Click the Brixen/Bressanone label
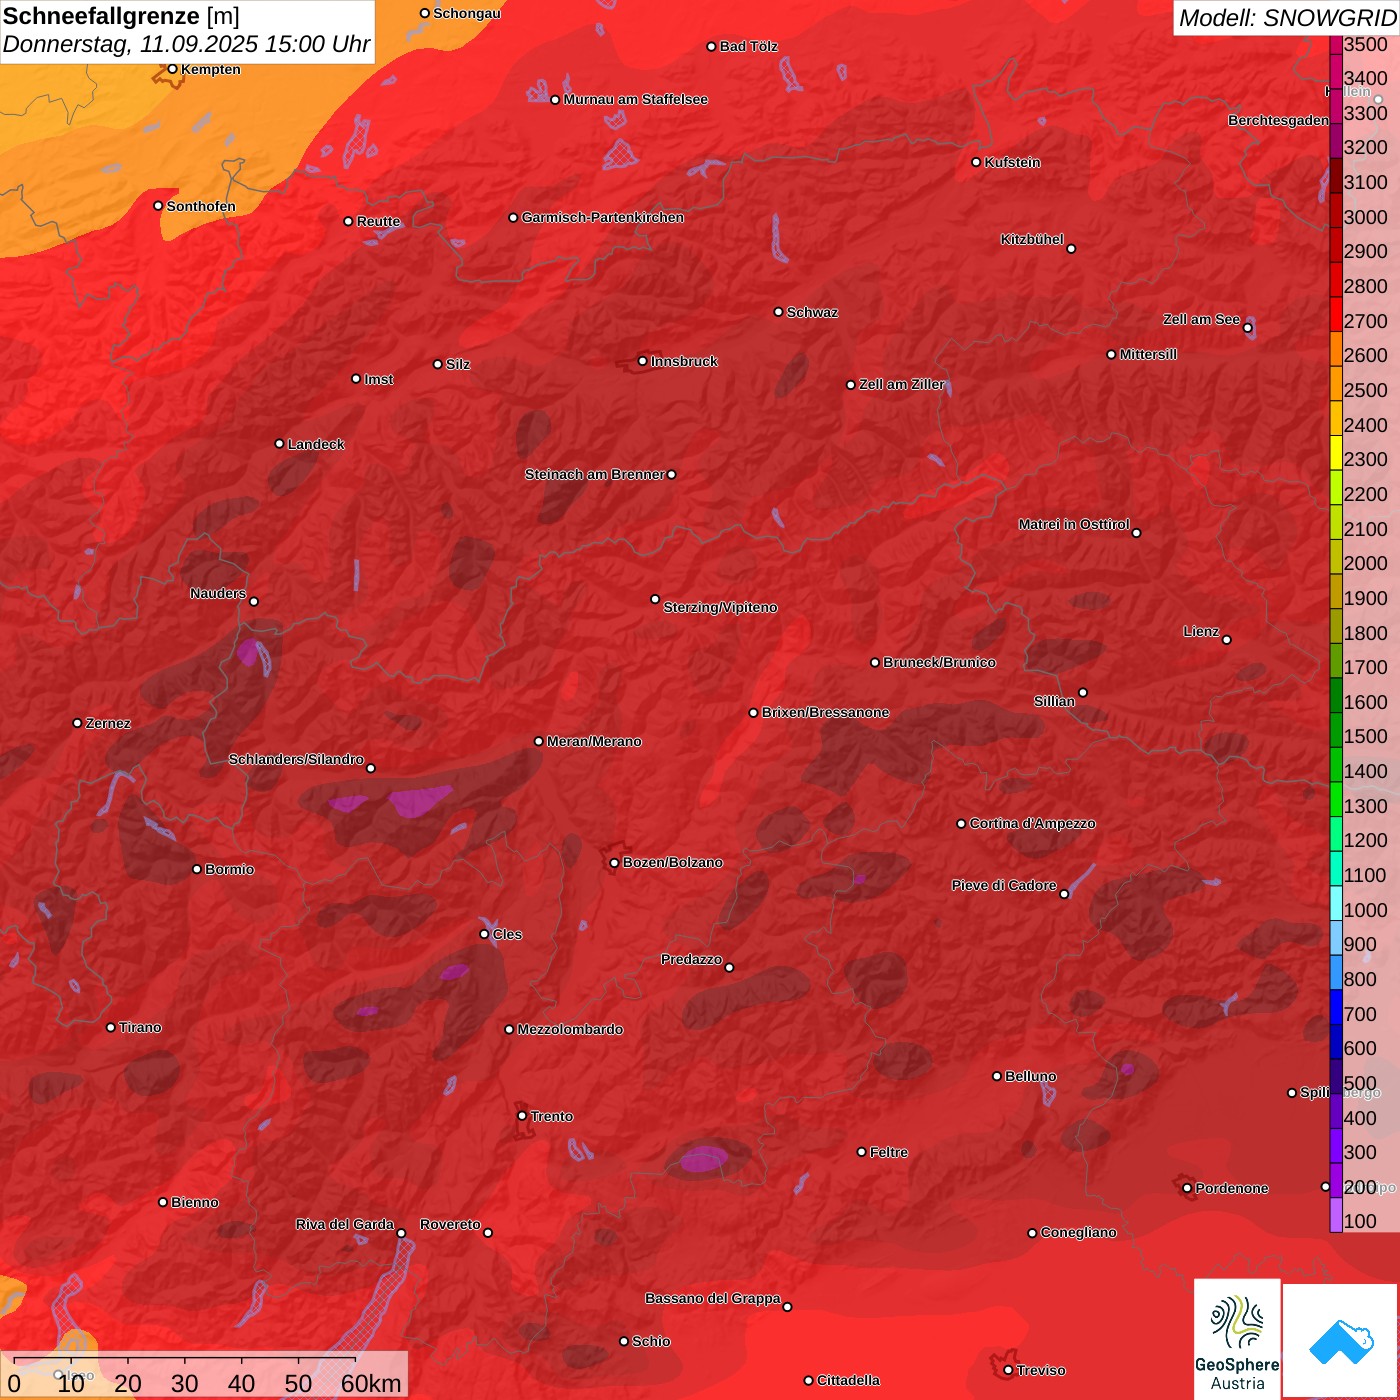The height and width of the screenshot is (1400, 1400). tap(826, 712)
